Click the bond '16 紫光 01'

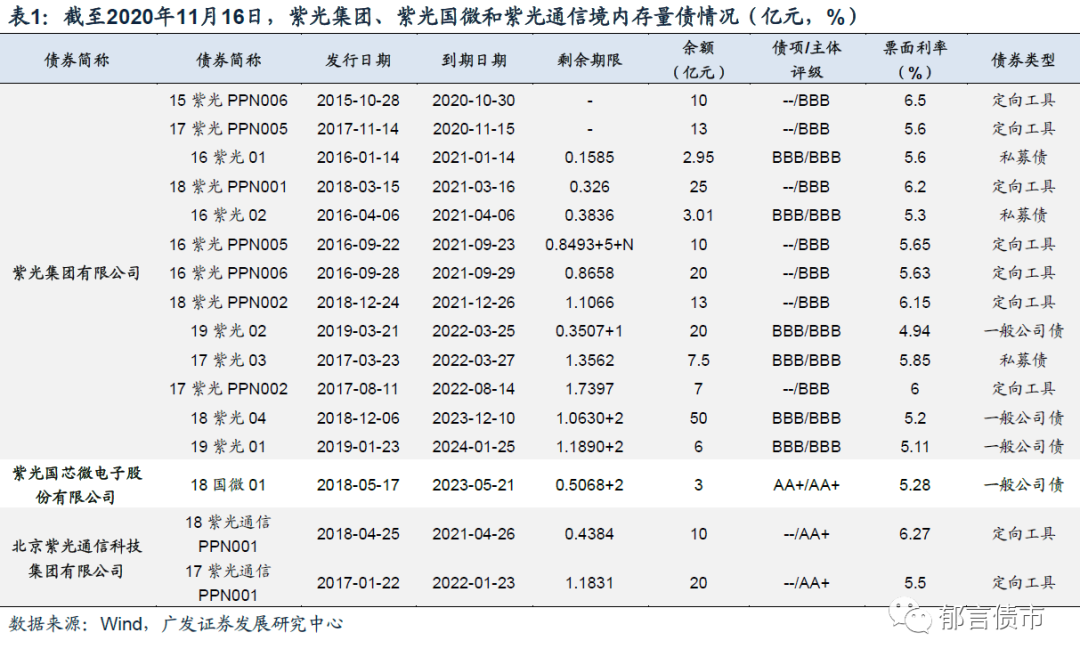(228, 158)
